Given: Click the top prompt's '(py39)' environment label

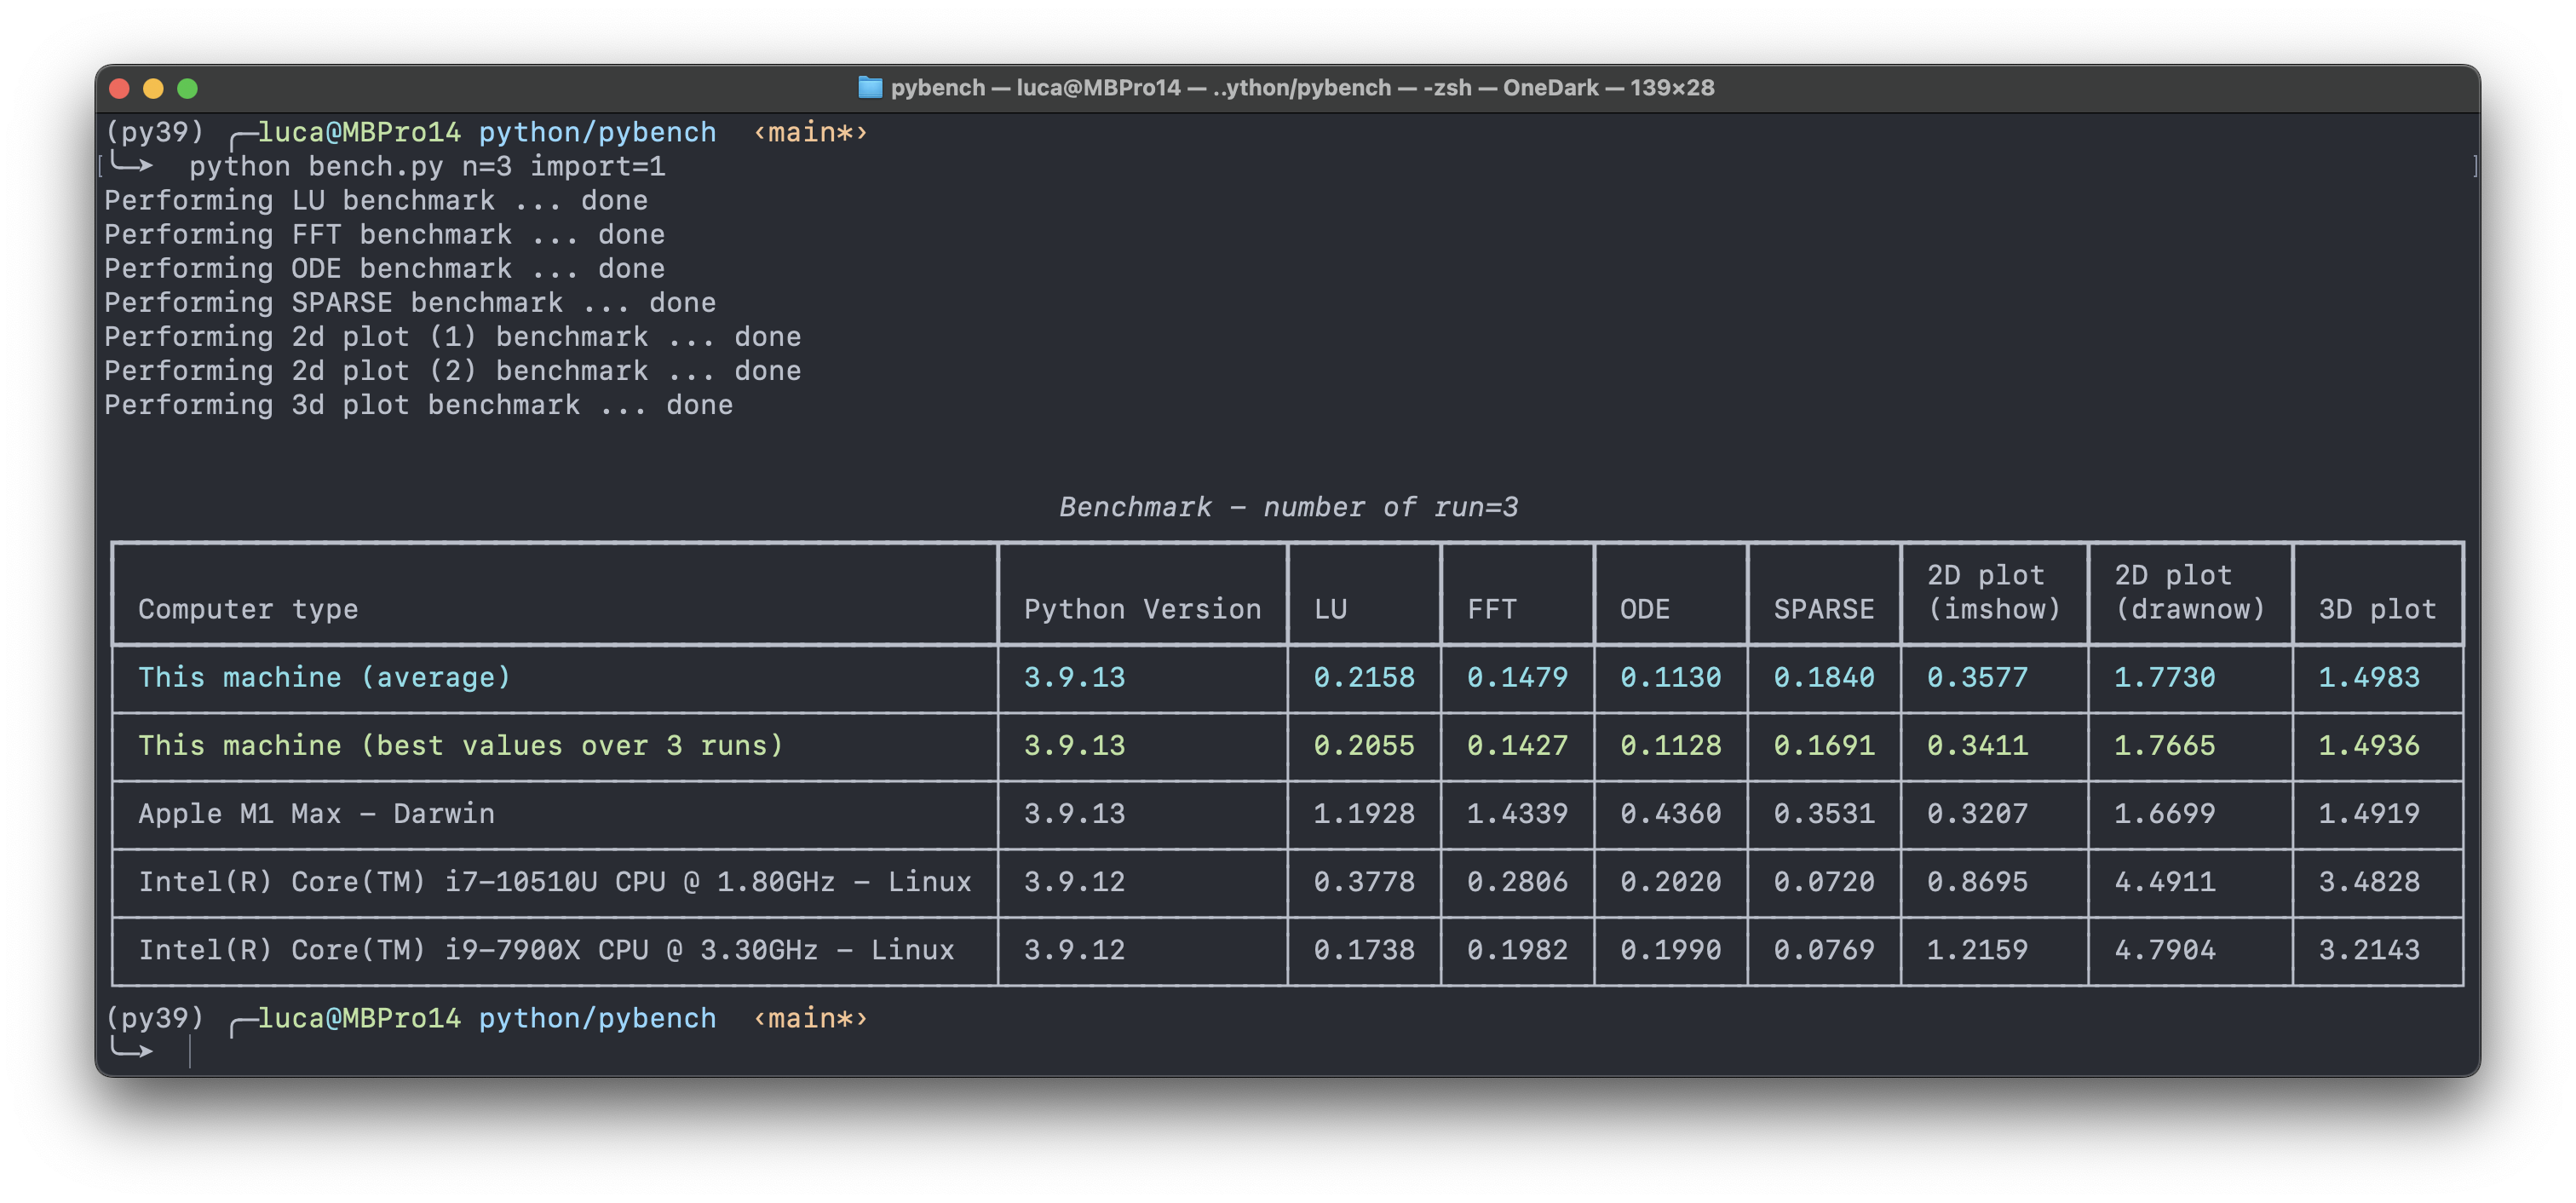Looking at the screenshot, I should [x=154, y=132].
